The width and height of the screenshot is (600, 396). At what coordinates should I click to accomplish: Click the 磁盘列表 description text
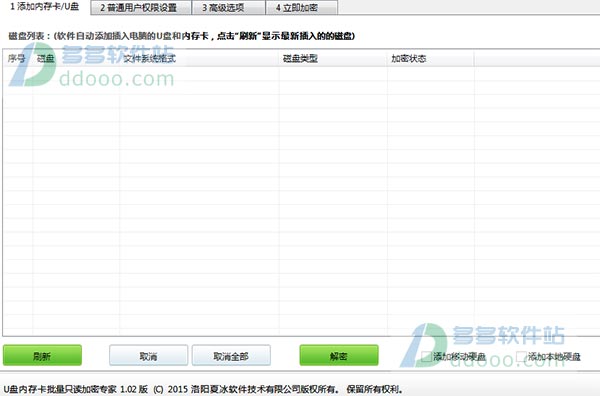click(181, 36)
